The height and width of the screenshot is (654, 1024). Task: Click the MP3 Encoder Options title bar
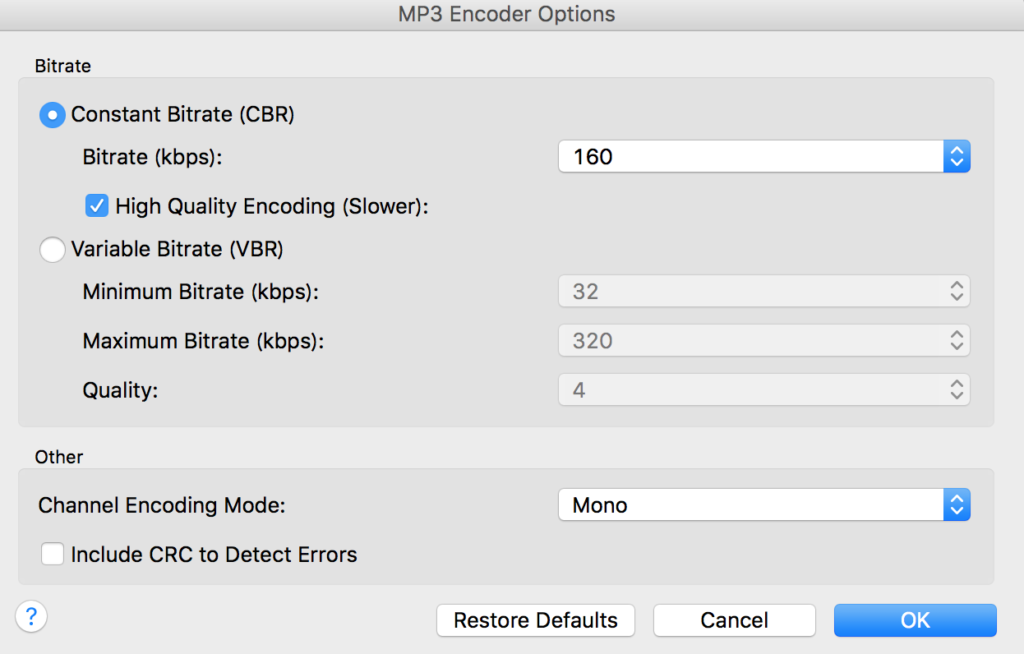[507, 14]
